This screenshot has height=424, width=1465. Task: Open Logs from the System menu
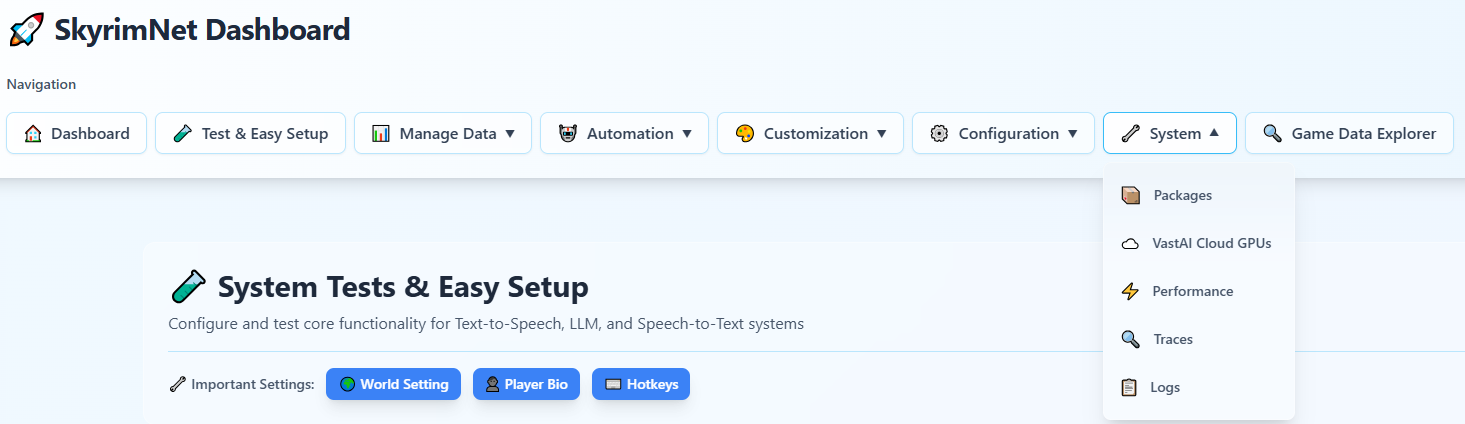click(1165, 388)
